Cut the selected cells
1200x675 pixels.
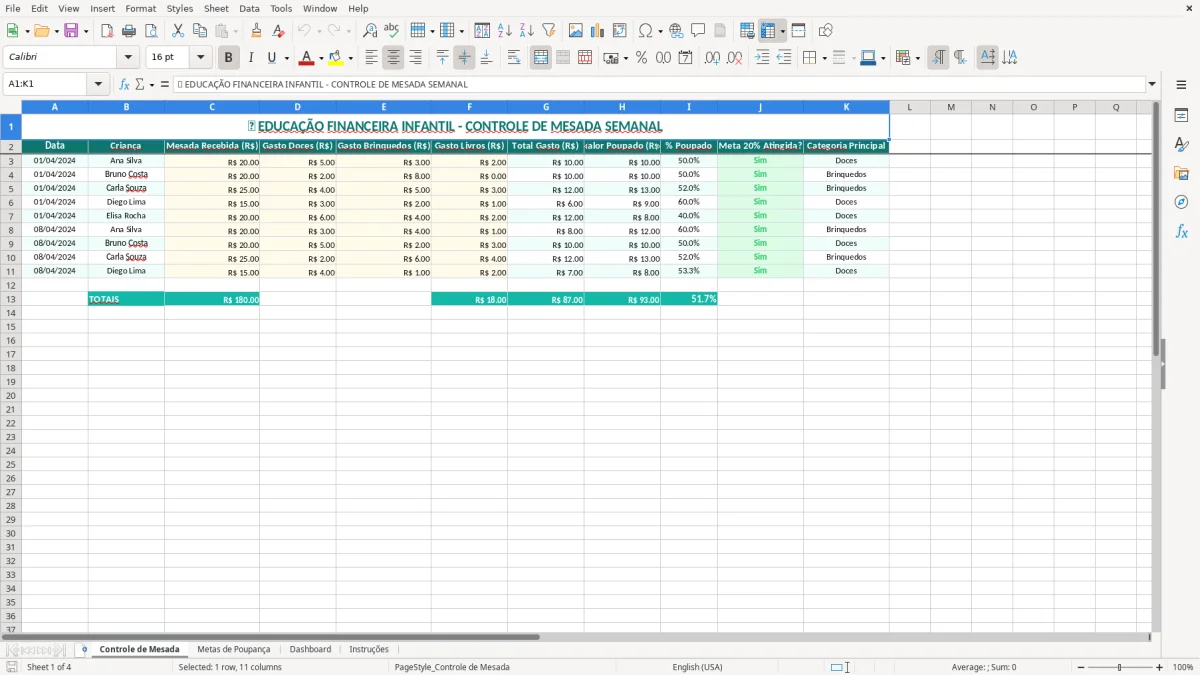click(178, 31)
